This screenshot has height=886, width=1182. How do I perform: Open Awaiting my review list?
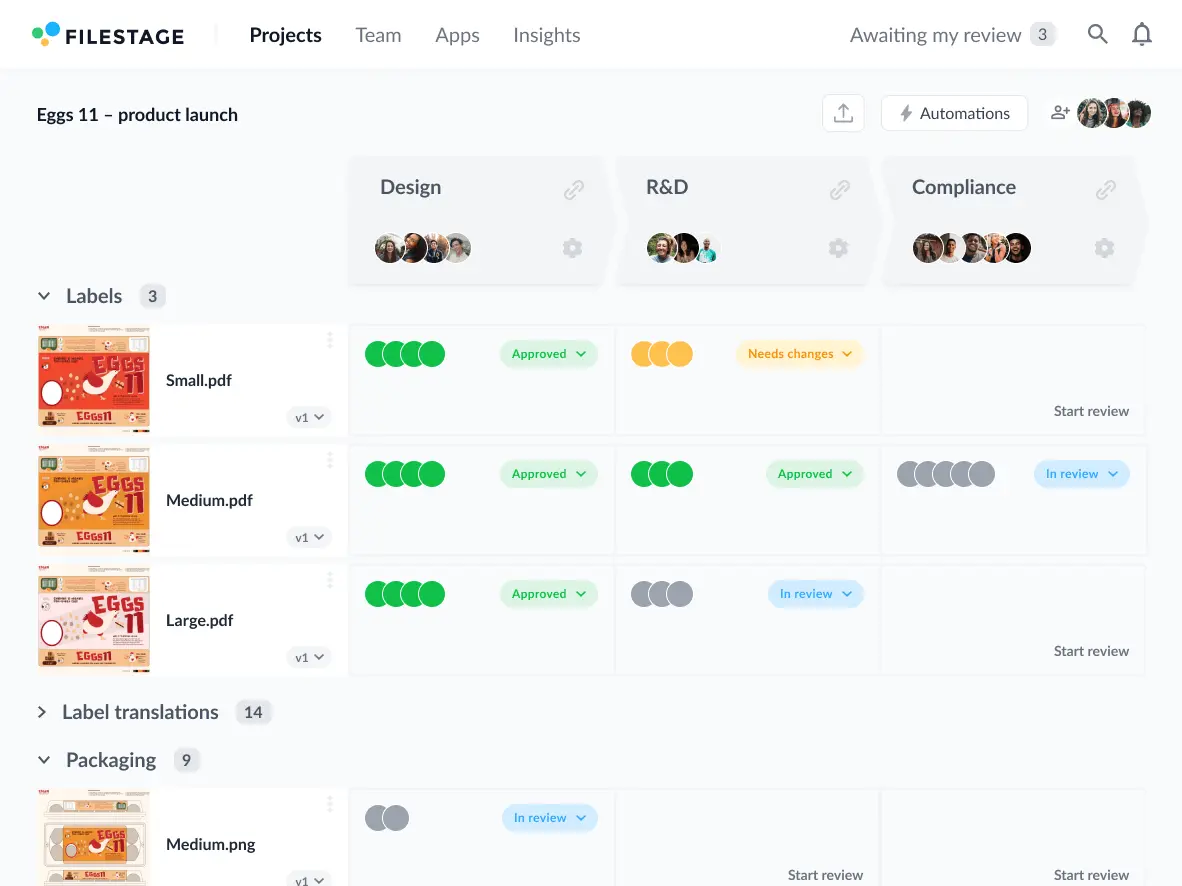pos(950,35)
